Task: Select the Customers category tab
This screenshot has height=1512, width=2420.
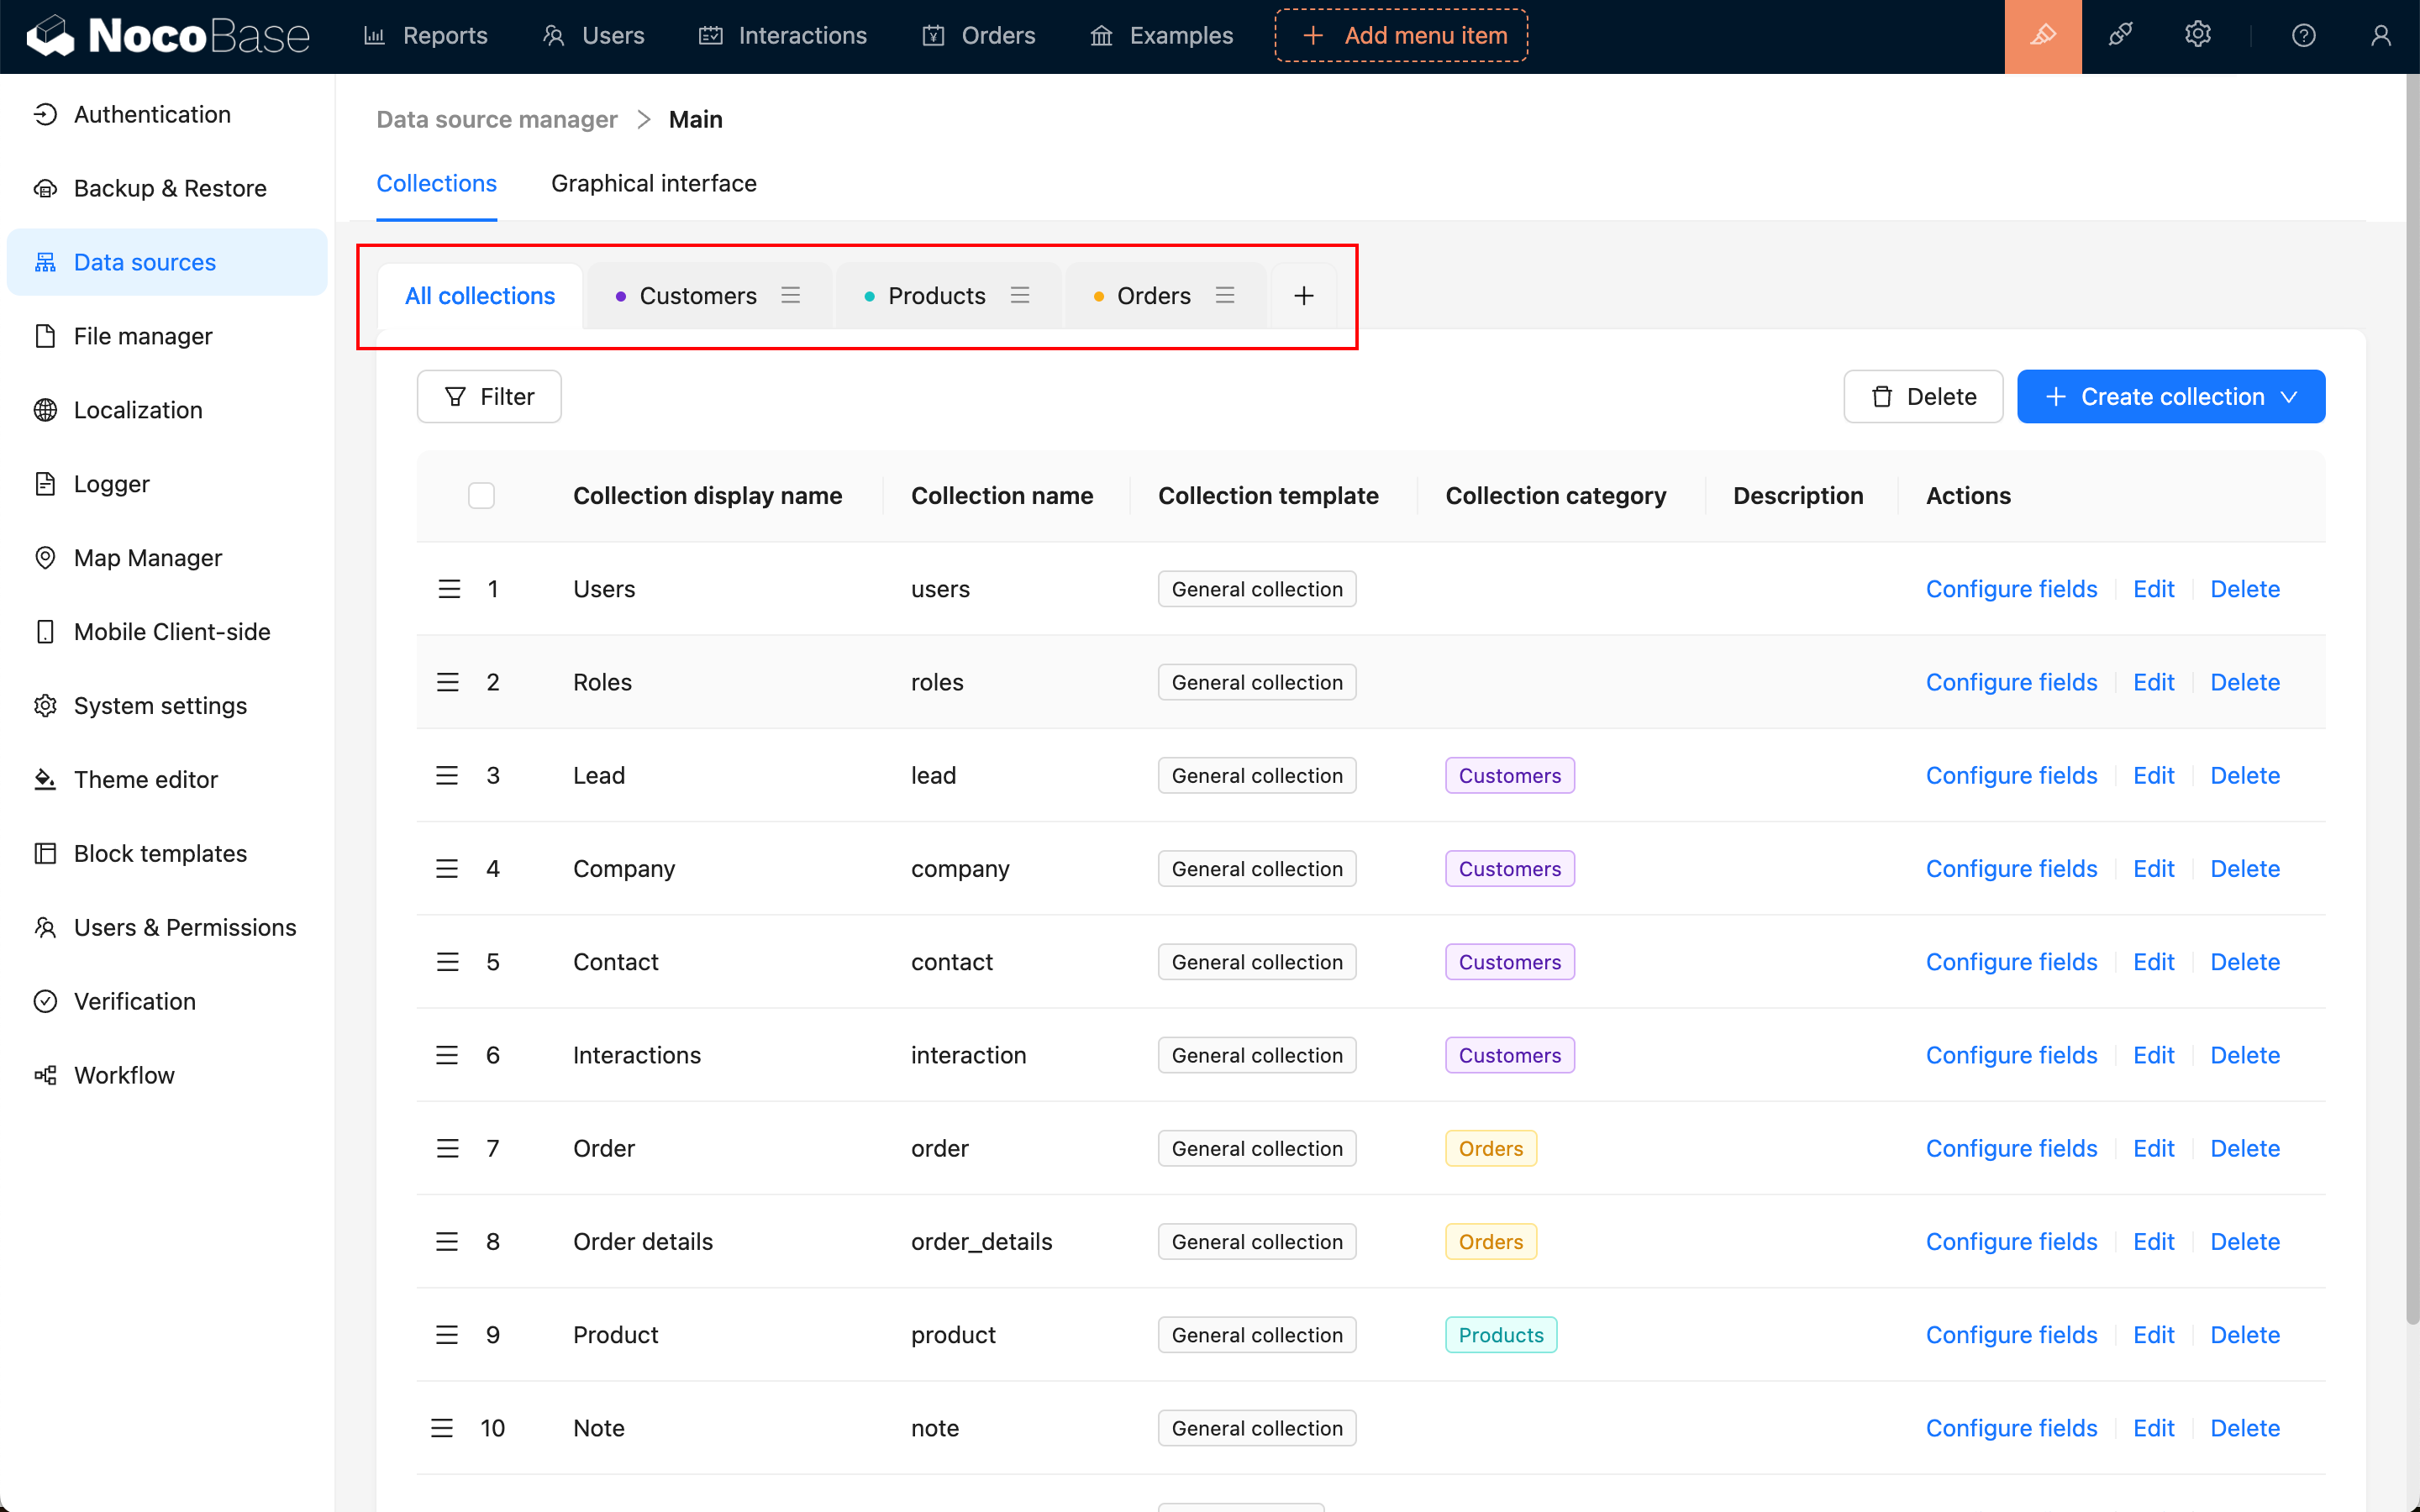Action: (x=697, y=296)
